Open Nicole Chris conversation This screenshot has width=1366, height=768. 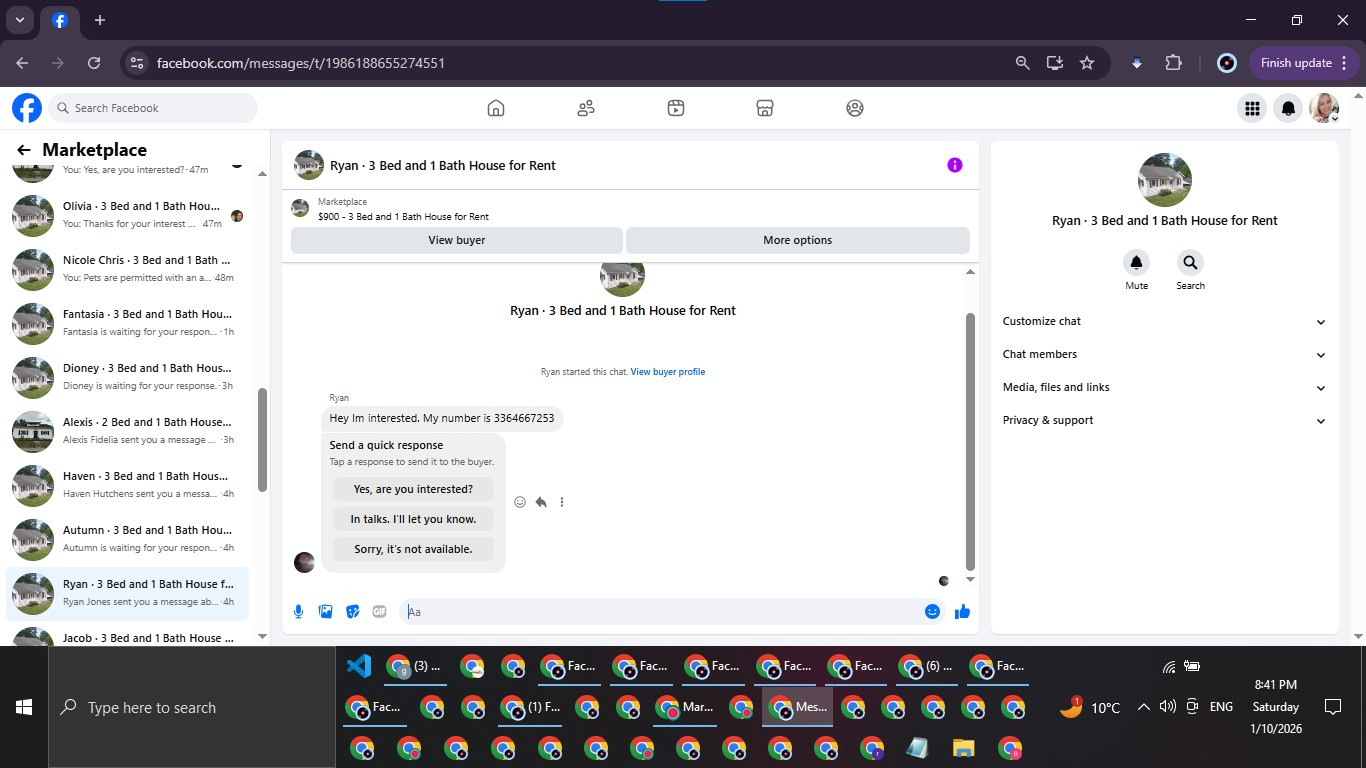pyautogui.click(x=128, y=269)
